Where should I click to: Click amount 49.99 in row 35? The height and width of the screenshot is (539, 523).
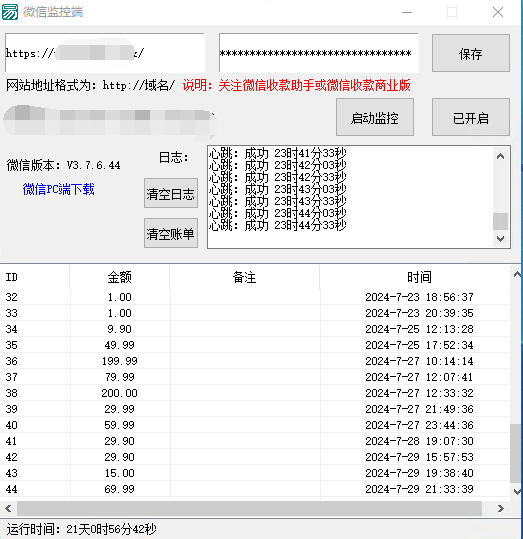(x=119, y=345)
